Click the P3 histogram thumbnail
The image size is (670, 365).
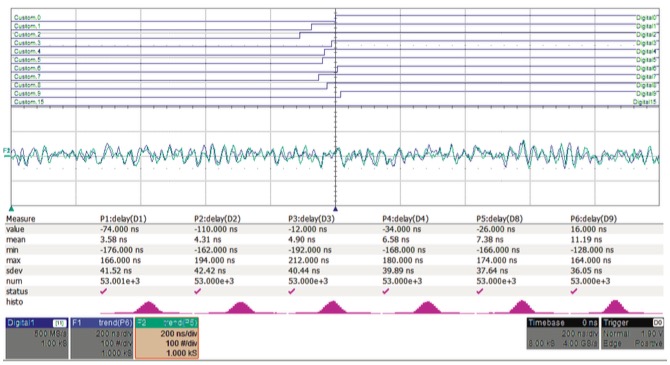click(333, 307)
